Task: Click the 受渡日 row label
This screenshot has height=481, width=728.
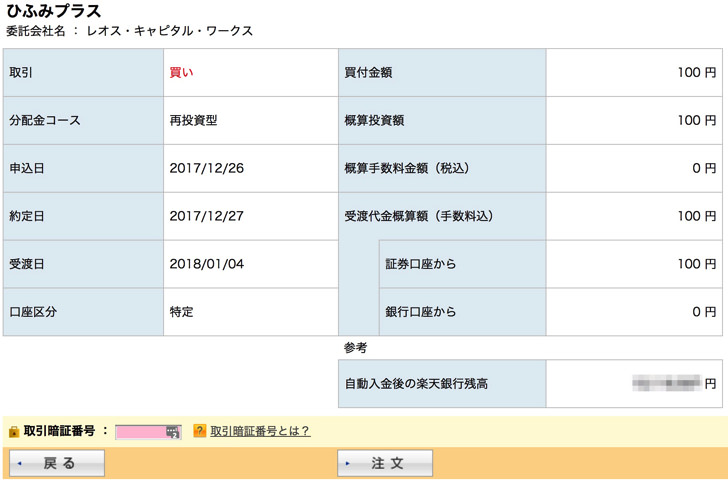Action: pos(26,264)
